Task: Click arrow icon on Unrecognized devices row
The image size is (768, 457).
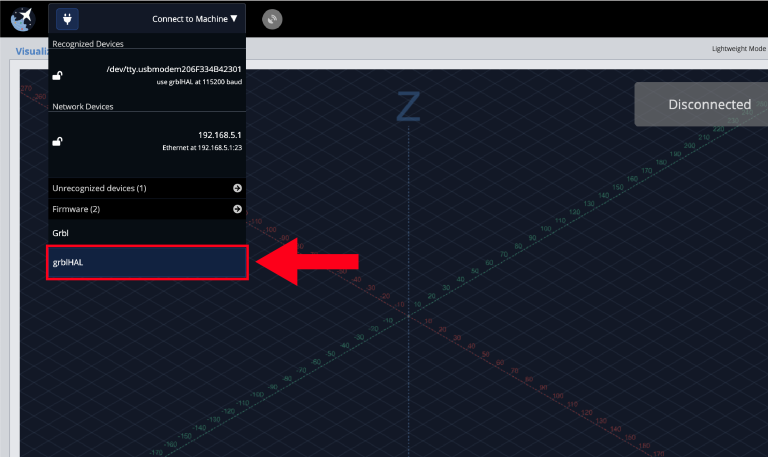Action: [x=237, y=188]
